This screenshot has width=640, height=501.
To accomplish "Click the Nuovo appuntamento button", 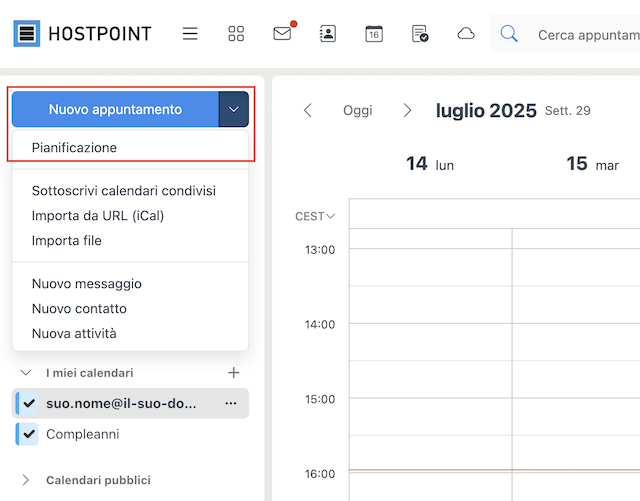I will pos(116,109).
